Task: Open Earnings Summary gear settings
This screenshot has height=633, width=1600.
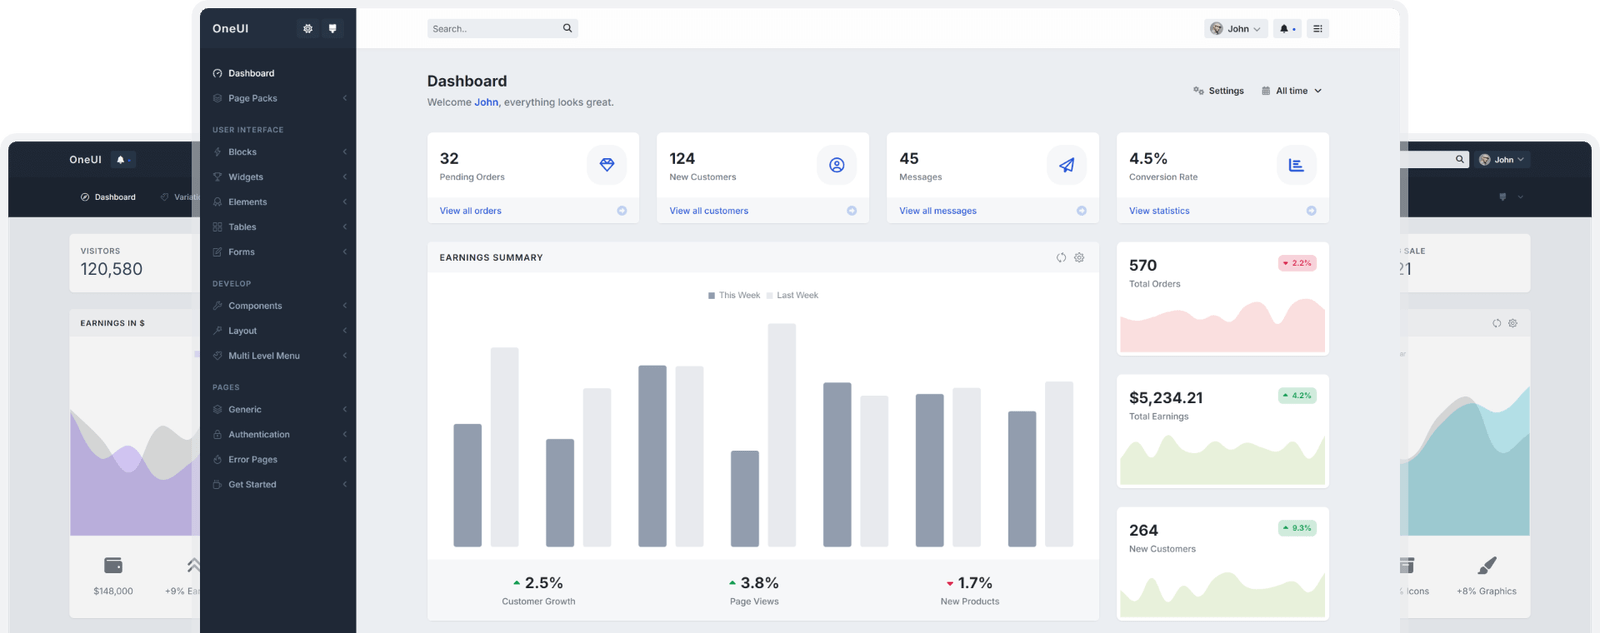Action: click(1079, 258)
